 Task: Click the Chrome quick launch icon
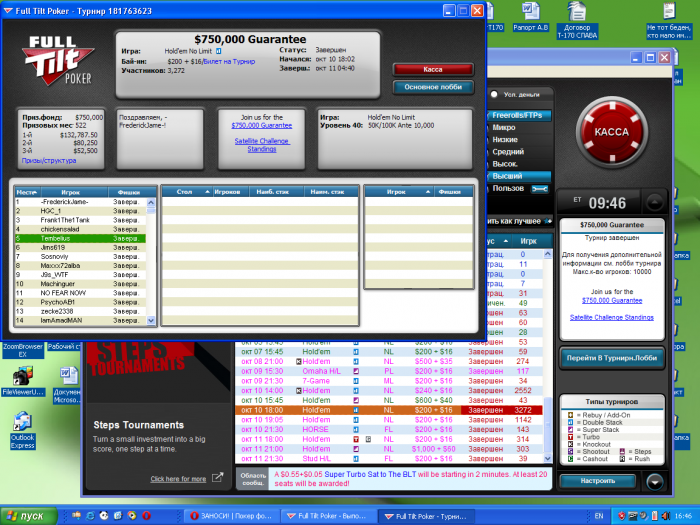tap(132, 516)
